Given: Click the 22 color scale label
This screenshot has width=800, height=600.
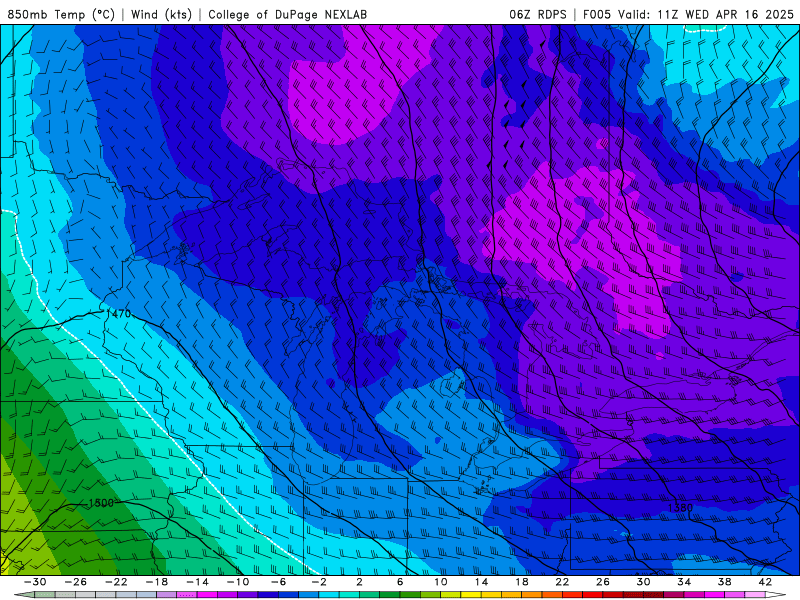Looking at the screenshot, I should [x=562, y=582].
